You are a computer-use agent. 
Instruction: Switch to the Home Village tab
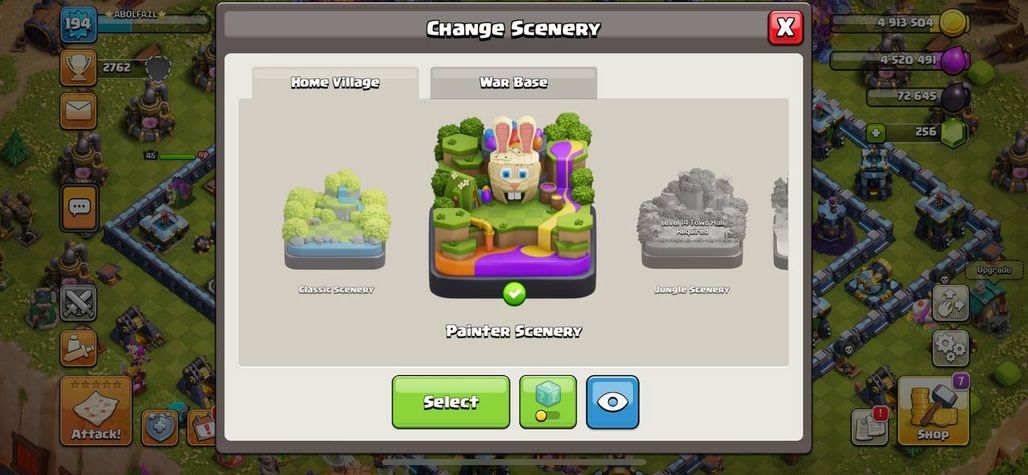[x=335, y=83]
